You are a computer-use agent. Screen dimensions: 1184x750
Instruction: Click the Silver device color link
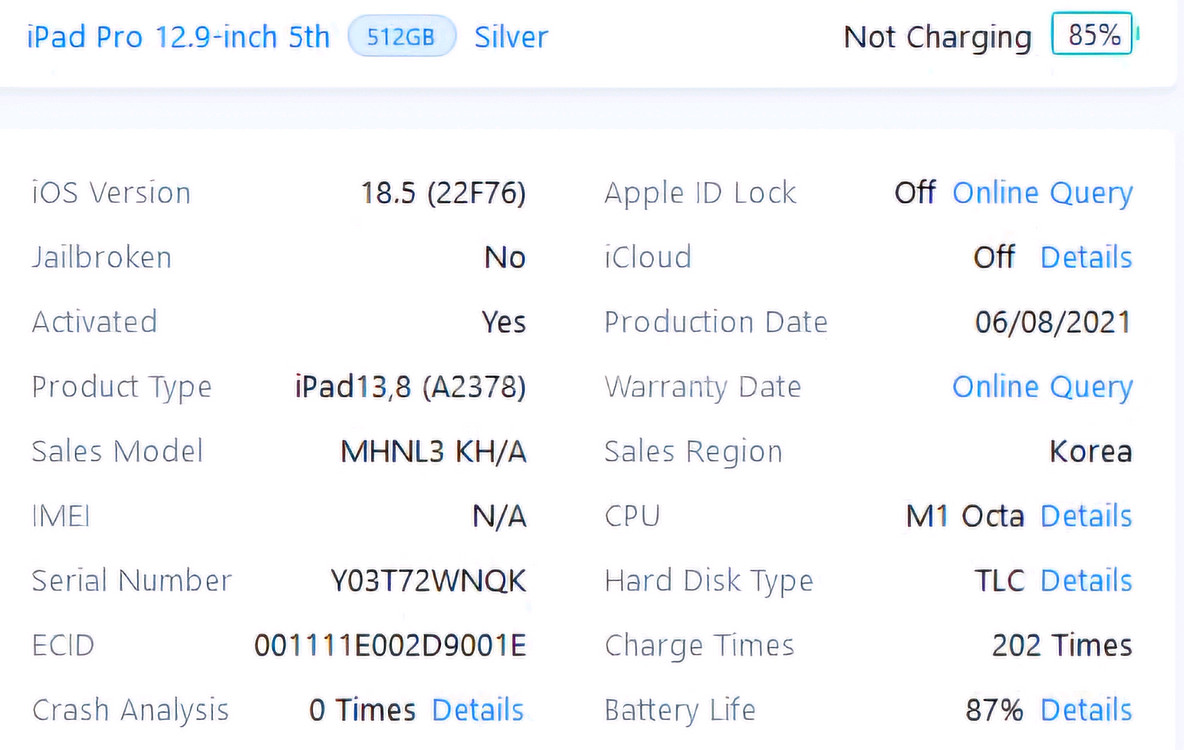point(511,37)
